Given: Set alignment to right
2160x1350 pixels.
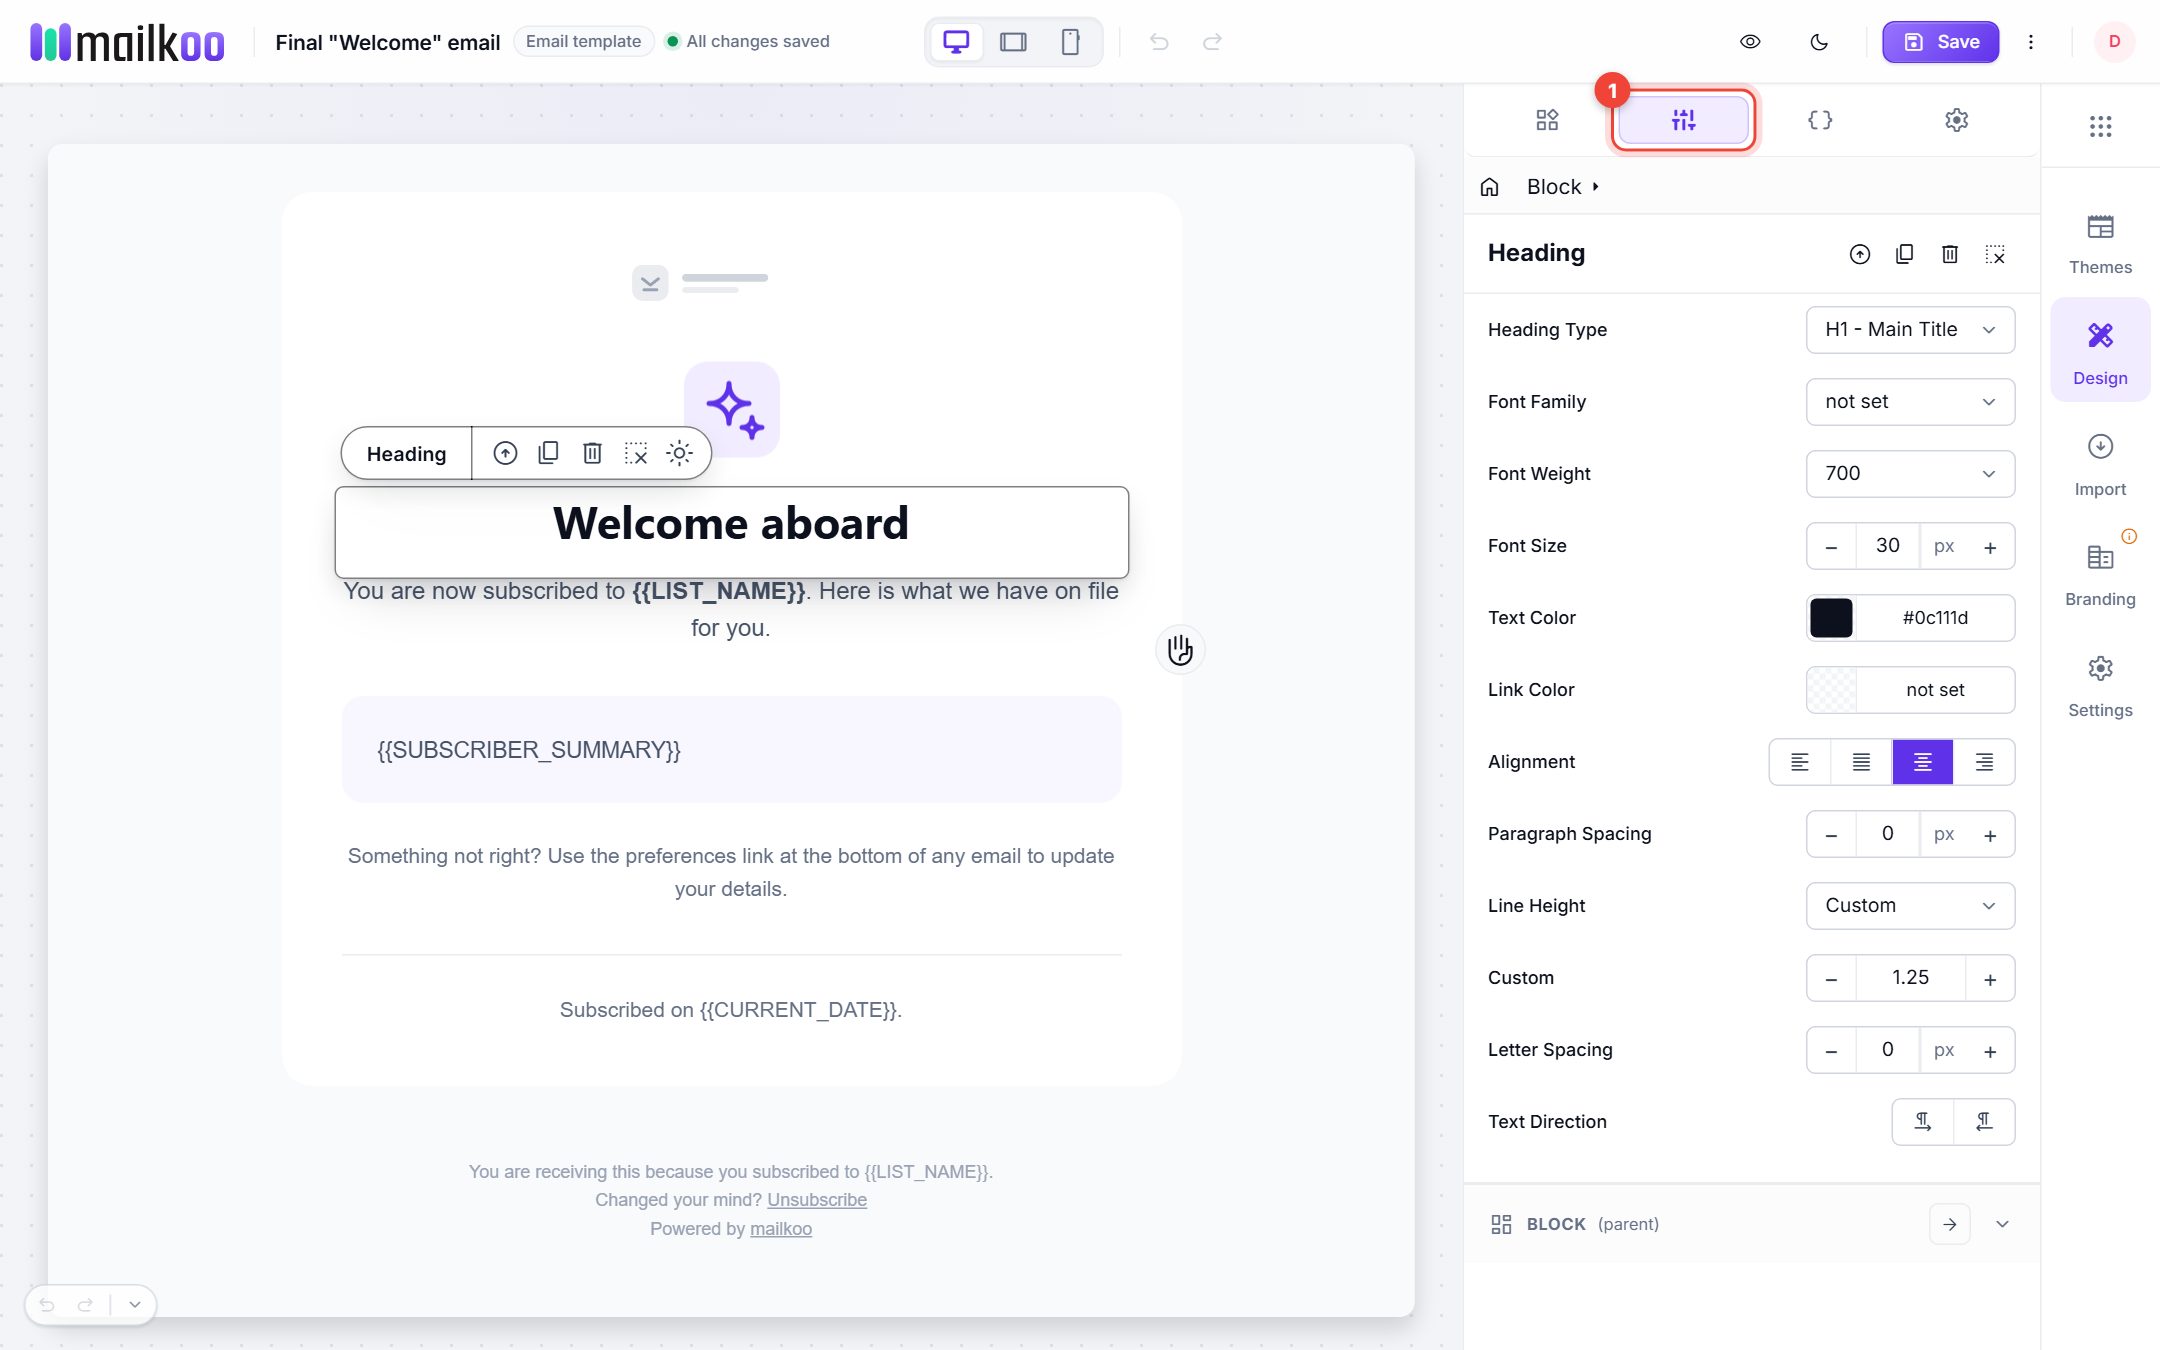Looking at the screenshot, I should click(x=1984, y=762).
